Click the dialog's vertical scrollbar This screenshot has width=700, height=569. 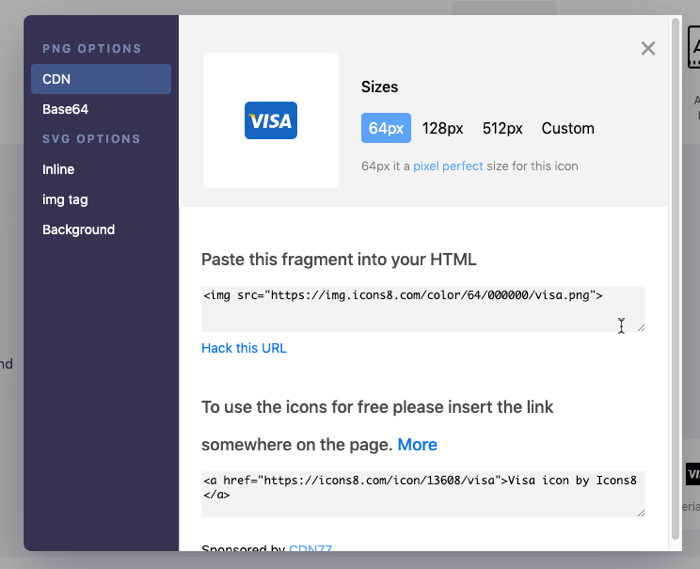[675, 279]
